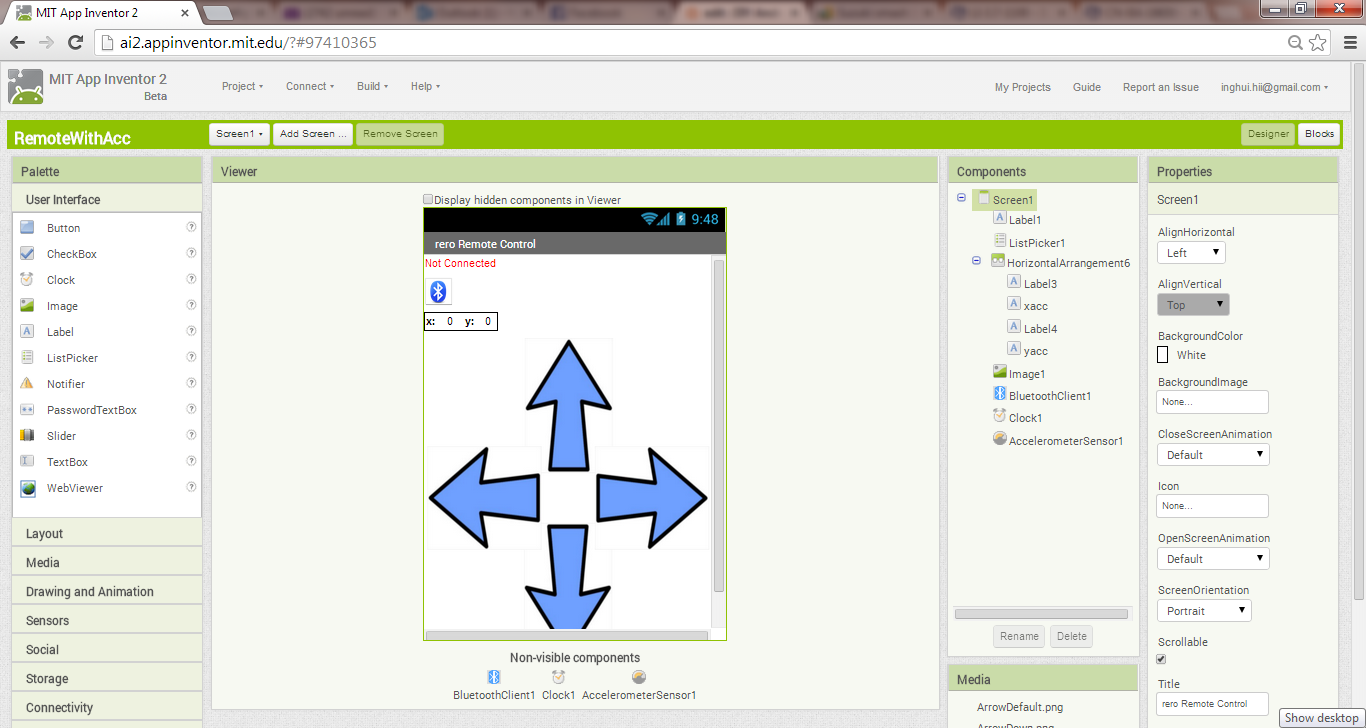Open the Report an Issue link

point(1161,87)
